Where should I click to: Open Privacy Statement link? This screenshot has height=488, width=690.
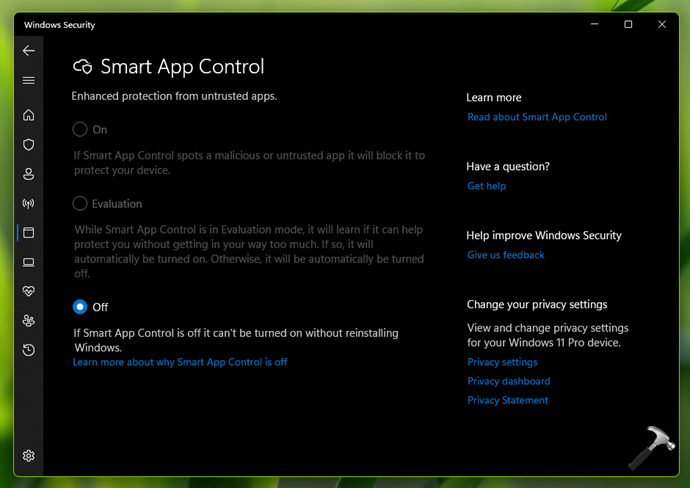[x=507, y=400]
